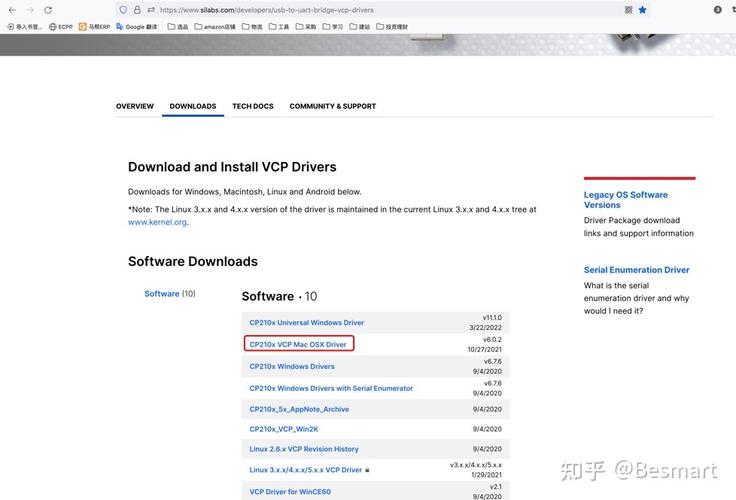The image size is (736, 500).
Task: Open the Serial Enumeration Driver link
Action: [x=636, y=270]
